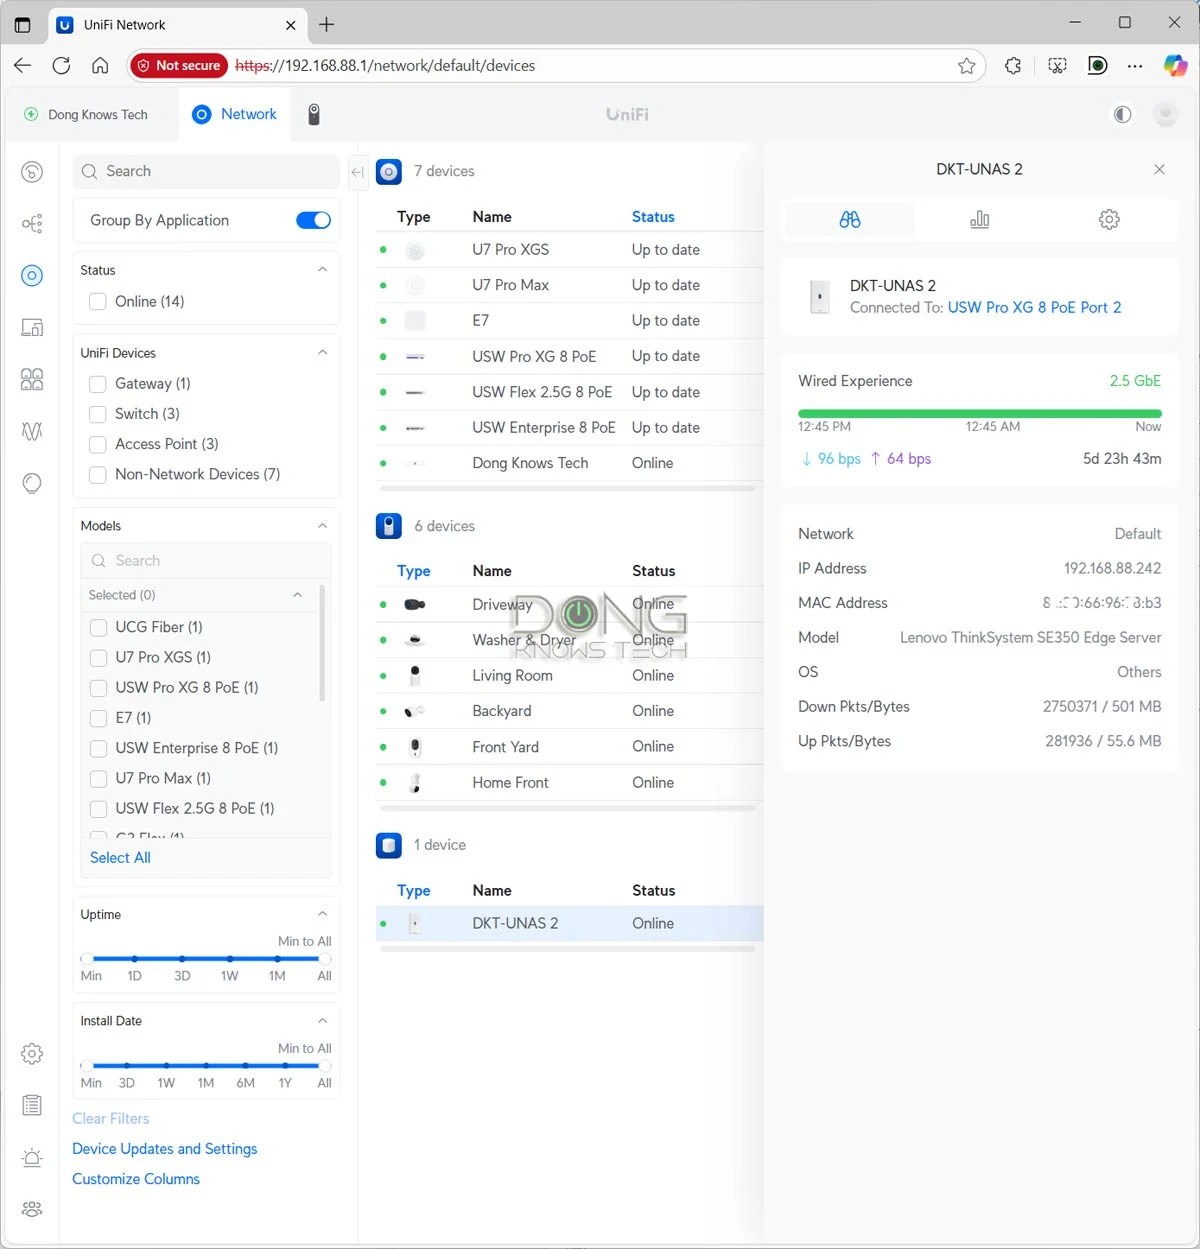
Task: Click the Drive 1 device group icon
Action: [x=388, y=845]
